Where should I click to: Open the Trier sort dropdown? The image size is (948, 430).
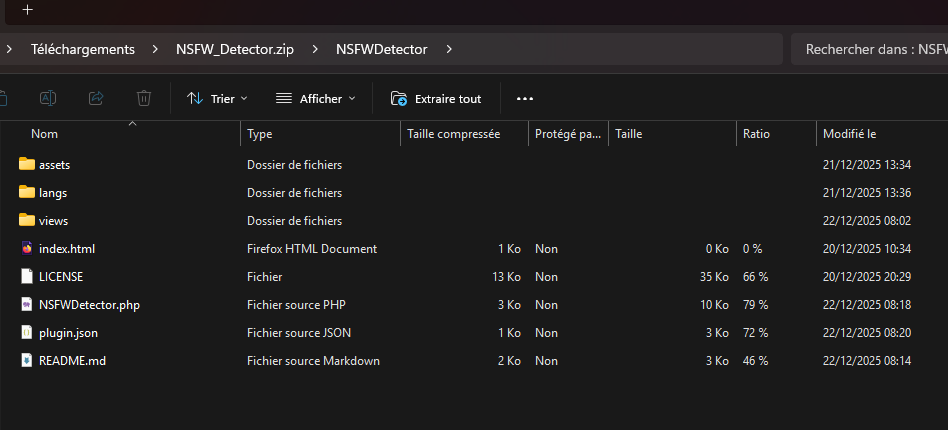click(217, 99)
